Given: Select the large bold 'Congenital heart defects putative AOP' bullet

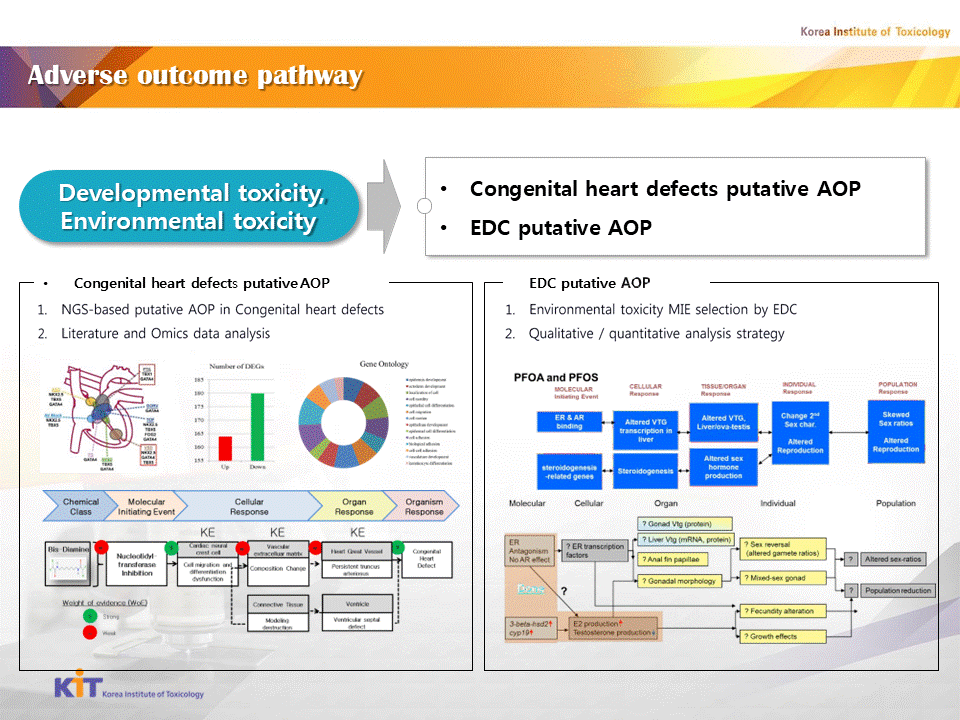Looking at the screenshot, I should pyautogui.click(x=665, y=189).
